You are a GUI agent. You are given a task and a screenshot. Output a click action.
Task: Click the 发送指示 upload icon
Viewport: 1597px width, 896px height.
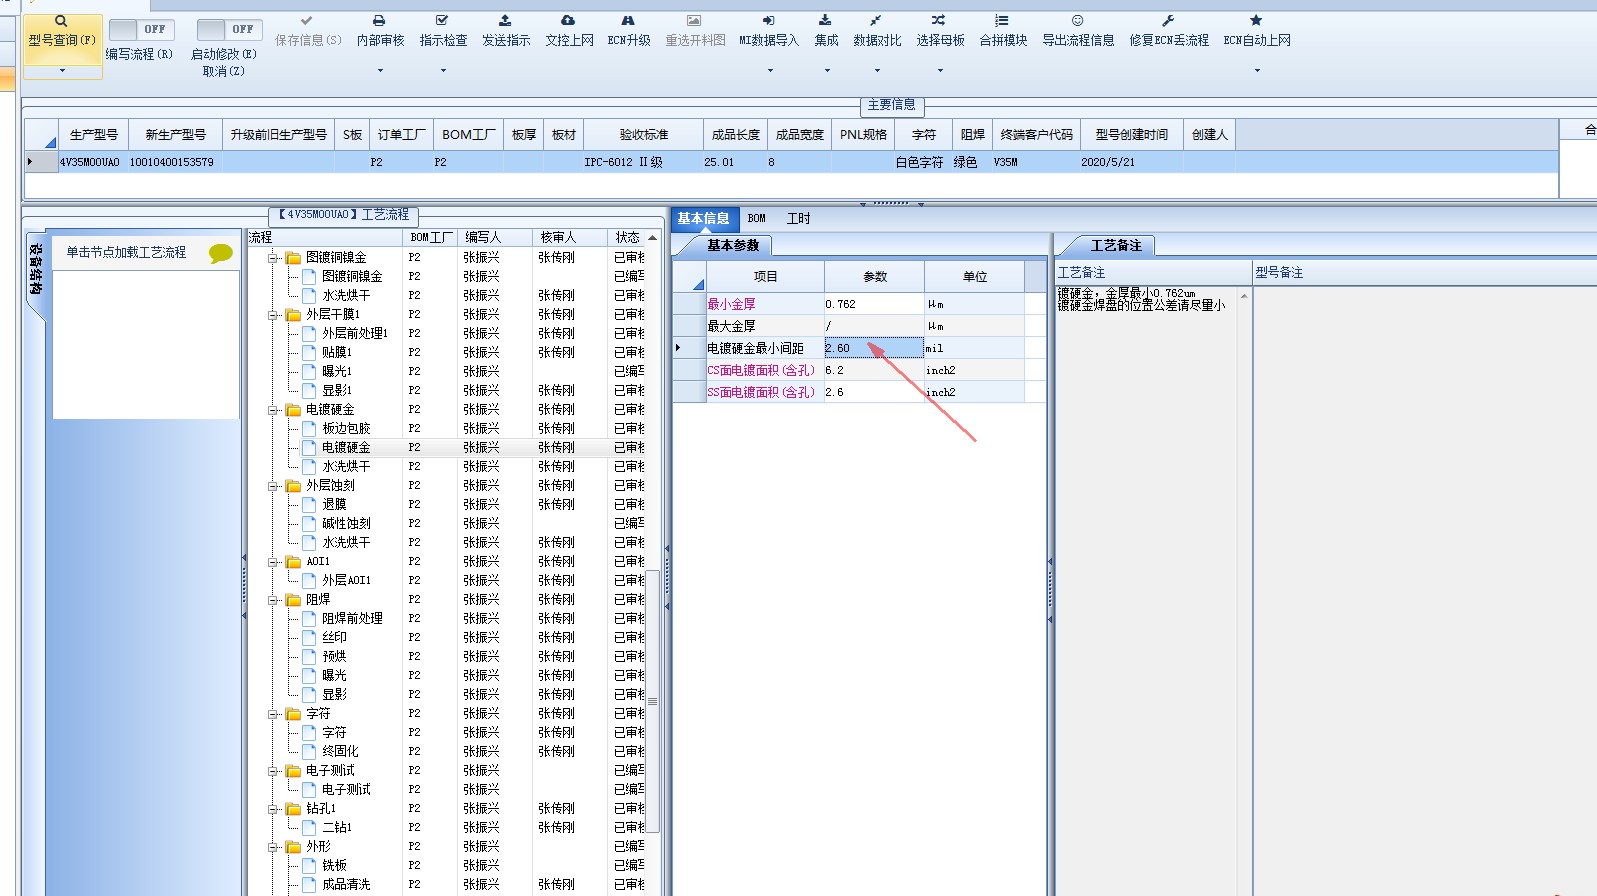point(505,20)
